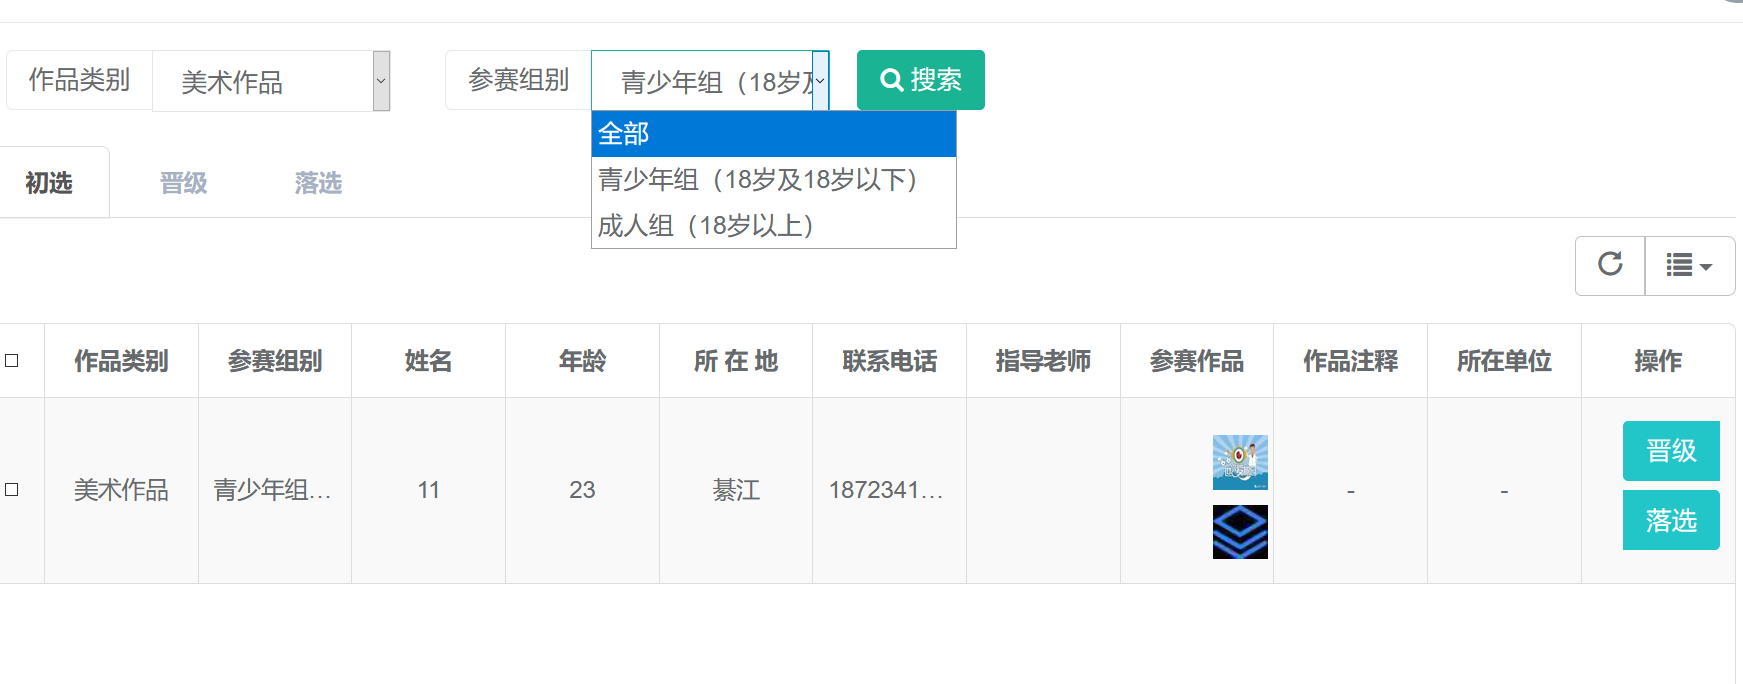
Task: Open the blue layered artwork thumbnail
Action: [1240, 531]
